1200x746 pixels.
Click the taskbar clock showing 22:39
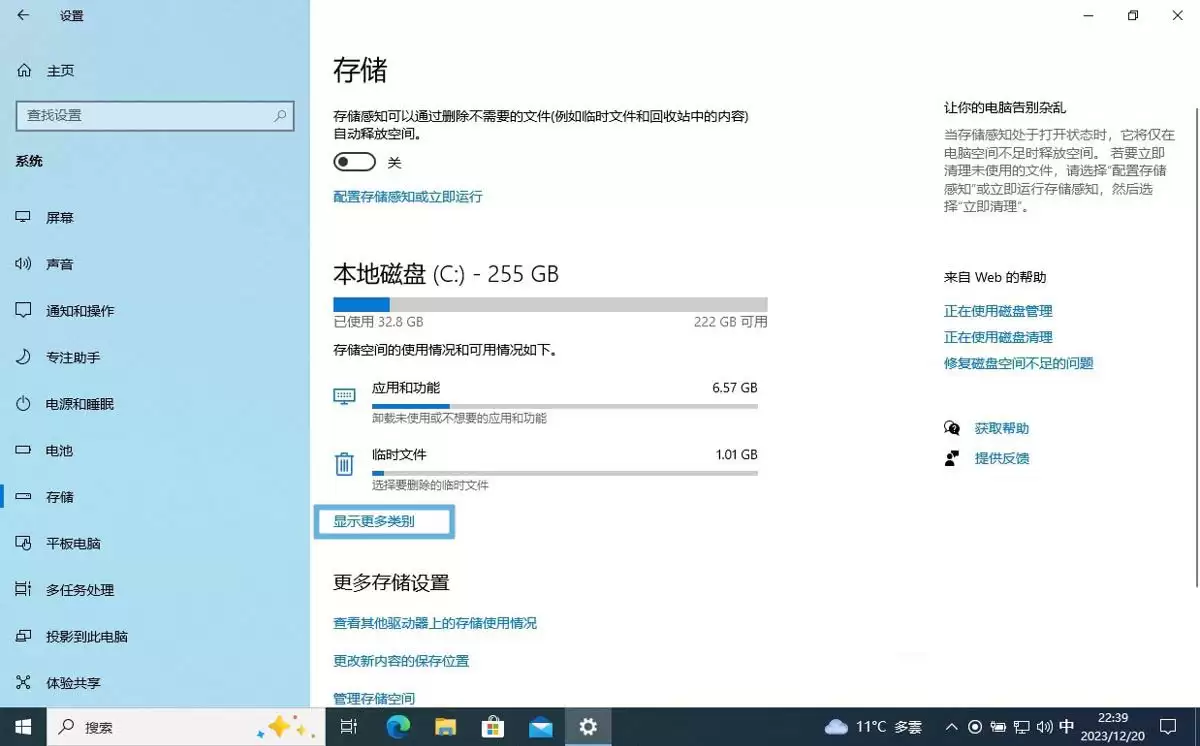(1112, 727)
